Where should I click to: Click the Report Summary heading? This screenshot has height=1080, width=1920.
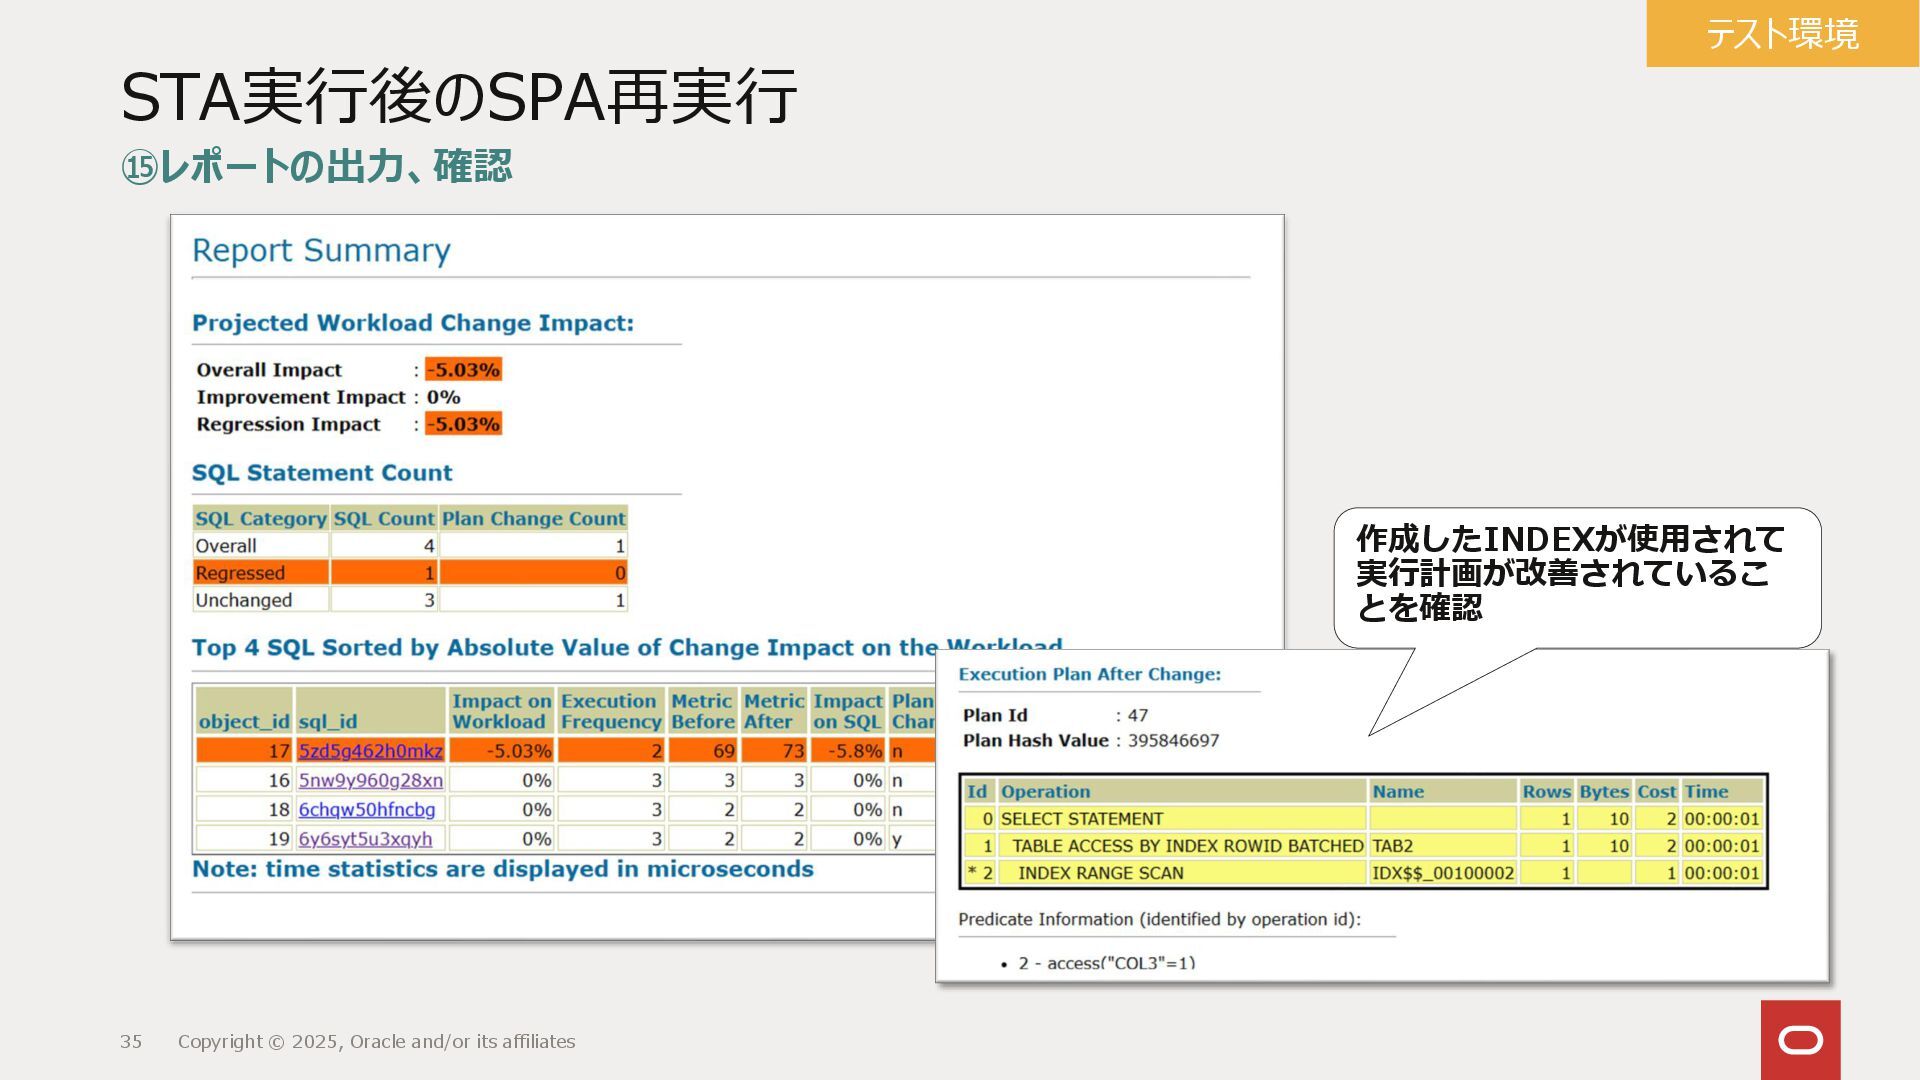321,250
